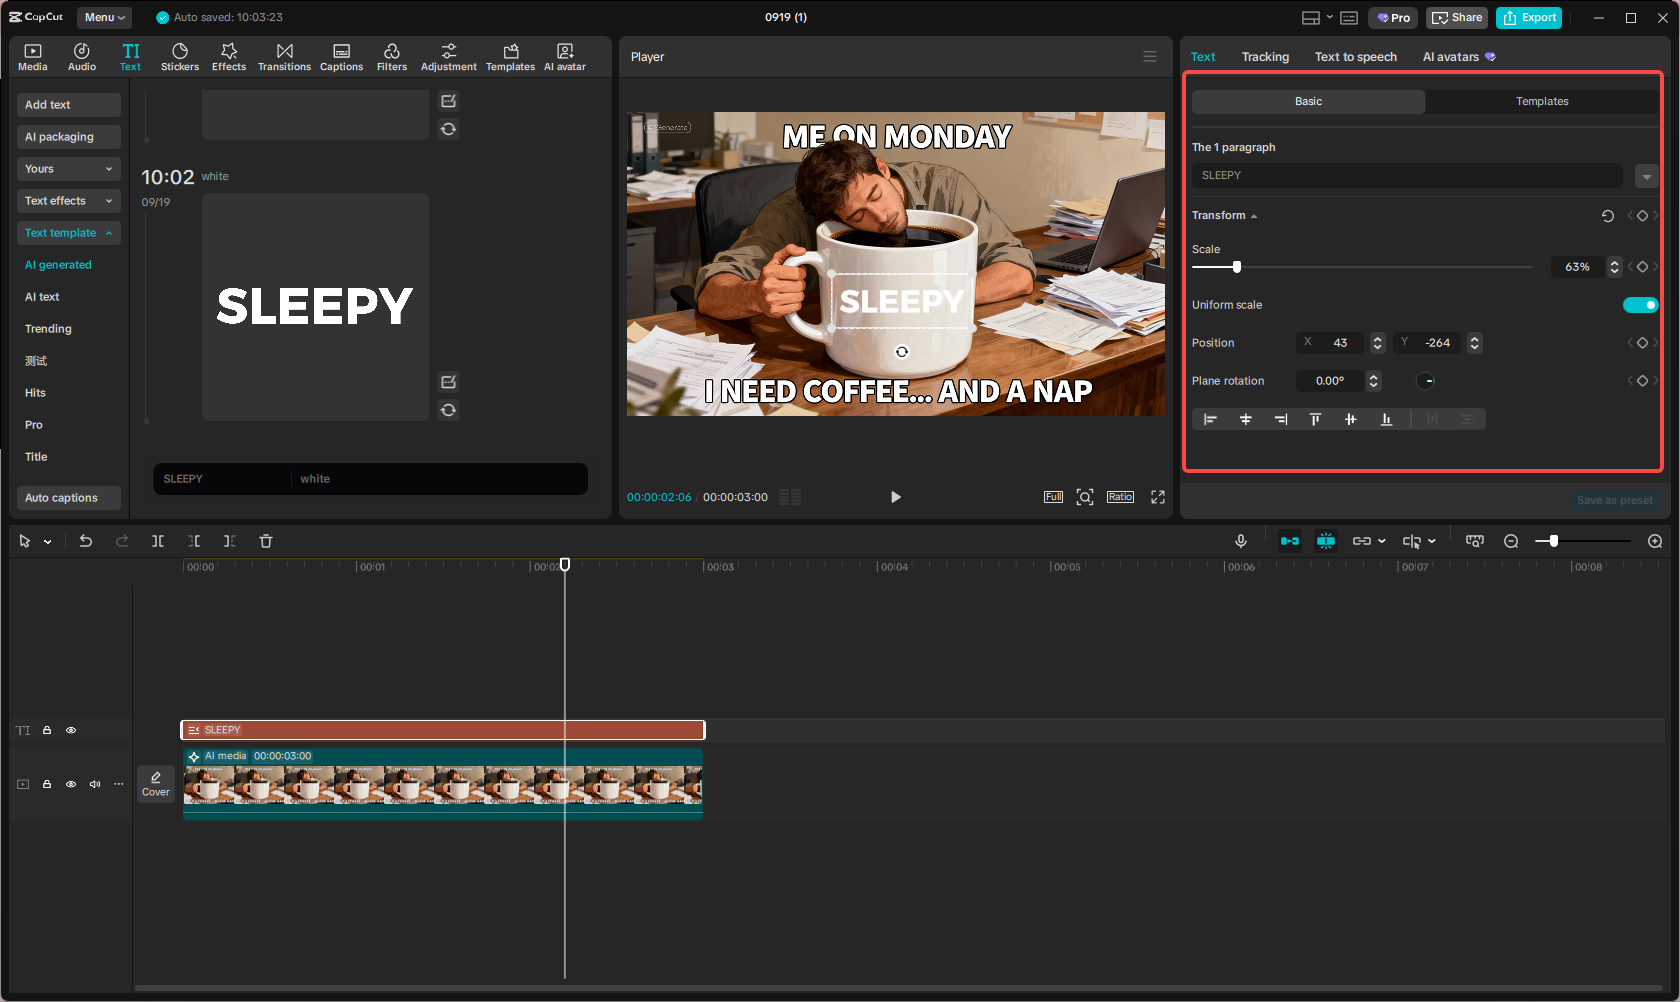Adjust the Scale slider
The width and height of the screenshot is (1680, 1002).
coord(1236,267)
